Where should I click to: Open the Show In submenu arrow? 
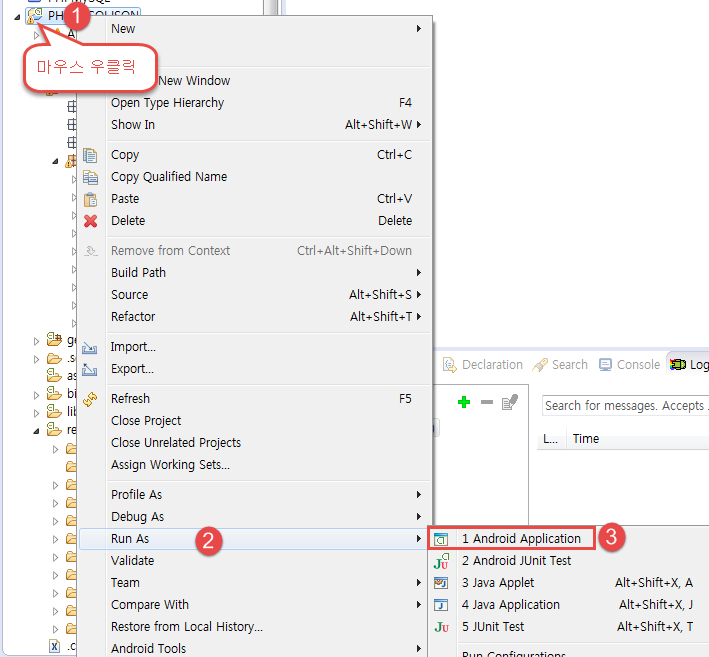point(419,124)
